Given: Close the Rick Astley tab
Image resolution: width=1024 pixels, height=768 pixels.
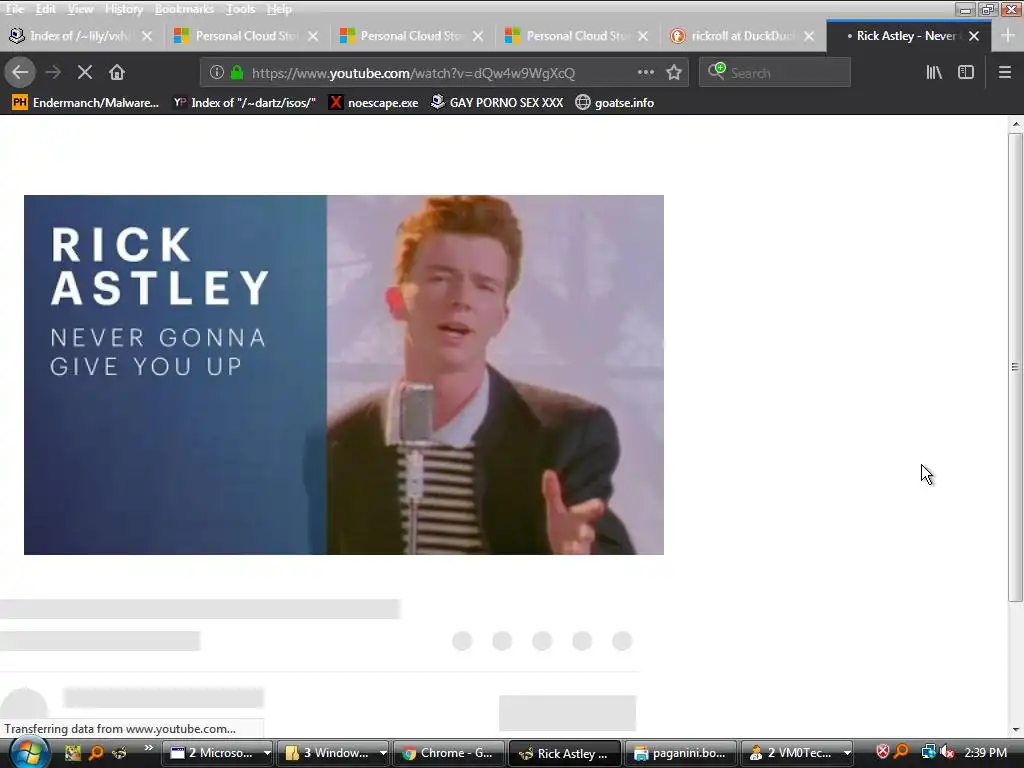Looking at the screenshot, I should click(974, 36).
